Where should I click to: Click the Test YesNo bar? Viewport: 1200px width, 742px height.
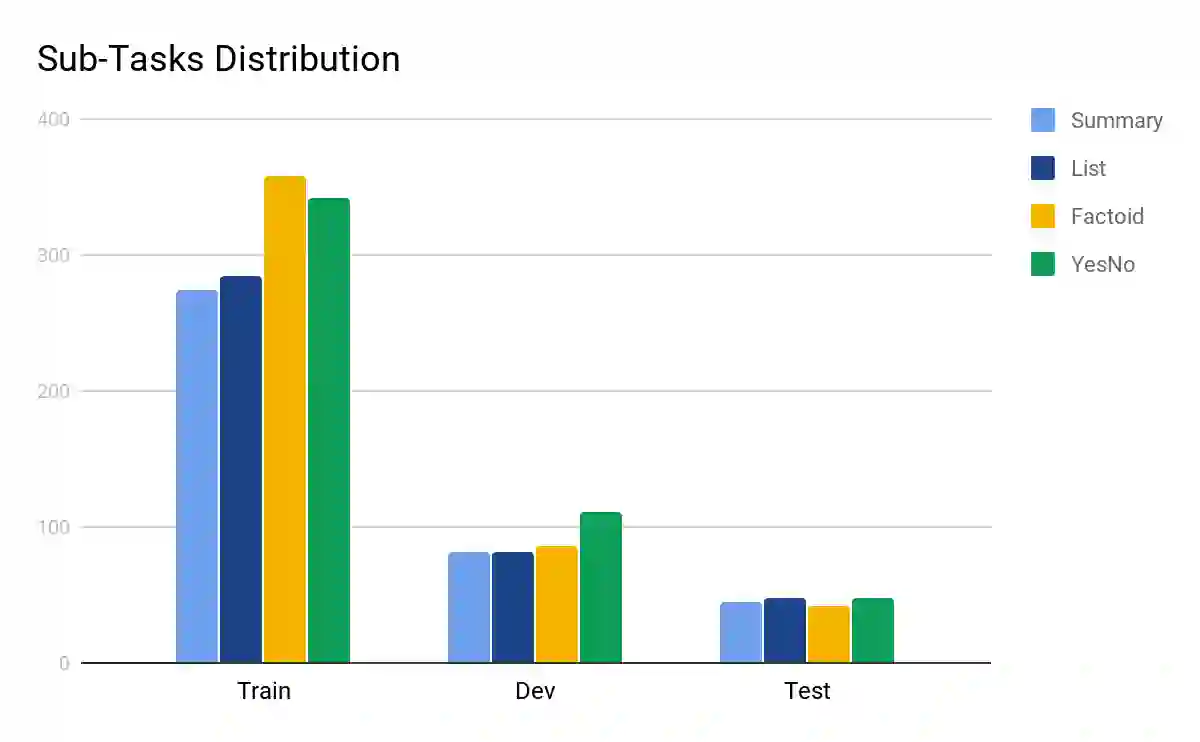click(x=873, y=630)
